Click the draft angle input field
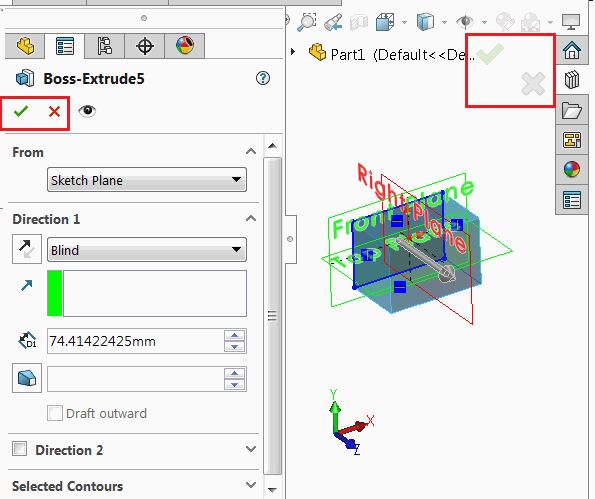595x499 pixels. click(x=135, y=379)
